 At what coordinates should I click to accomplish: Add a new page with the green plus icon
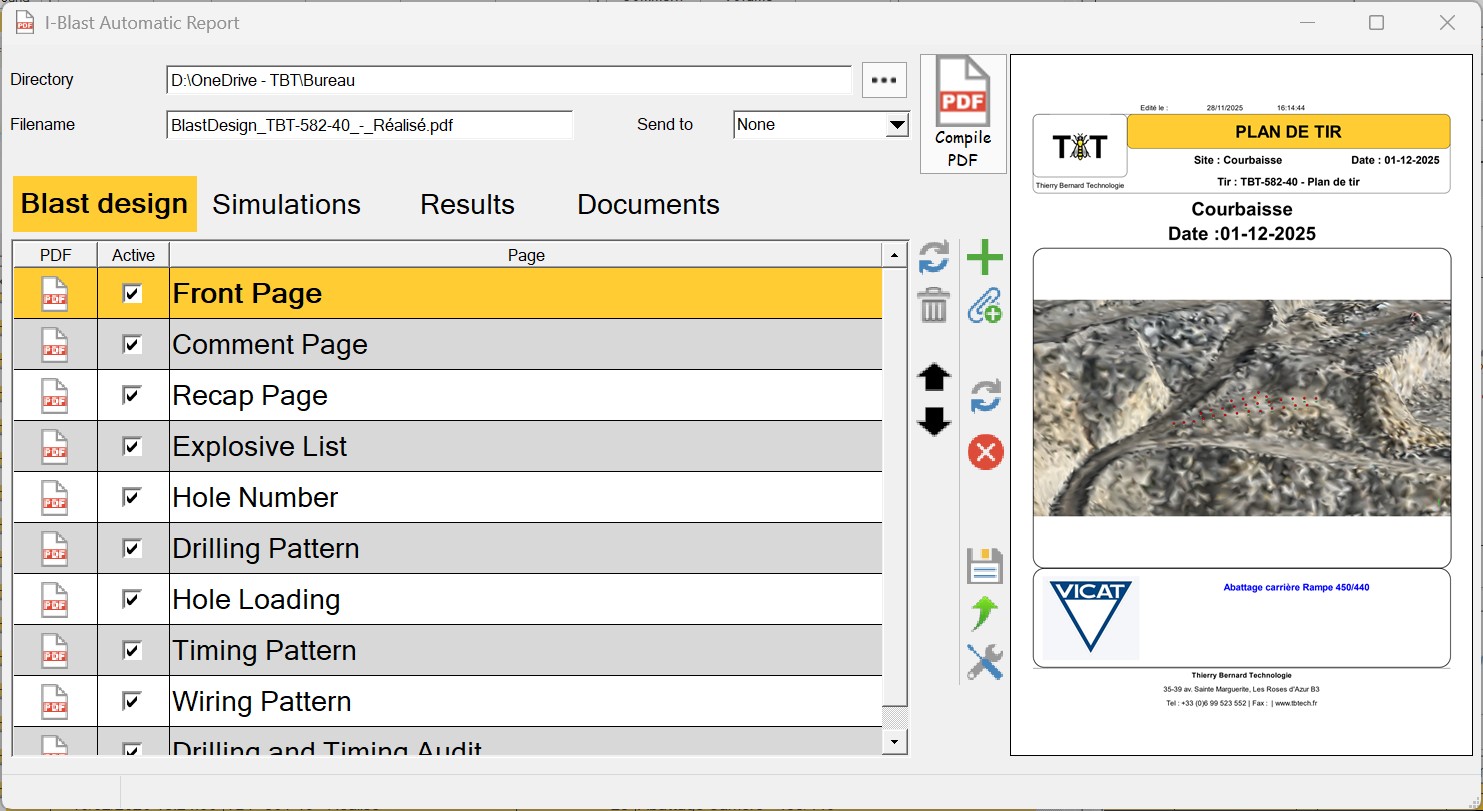tap(985, 257)
